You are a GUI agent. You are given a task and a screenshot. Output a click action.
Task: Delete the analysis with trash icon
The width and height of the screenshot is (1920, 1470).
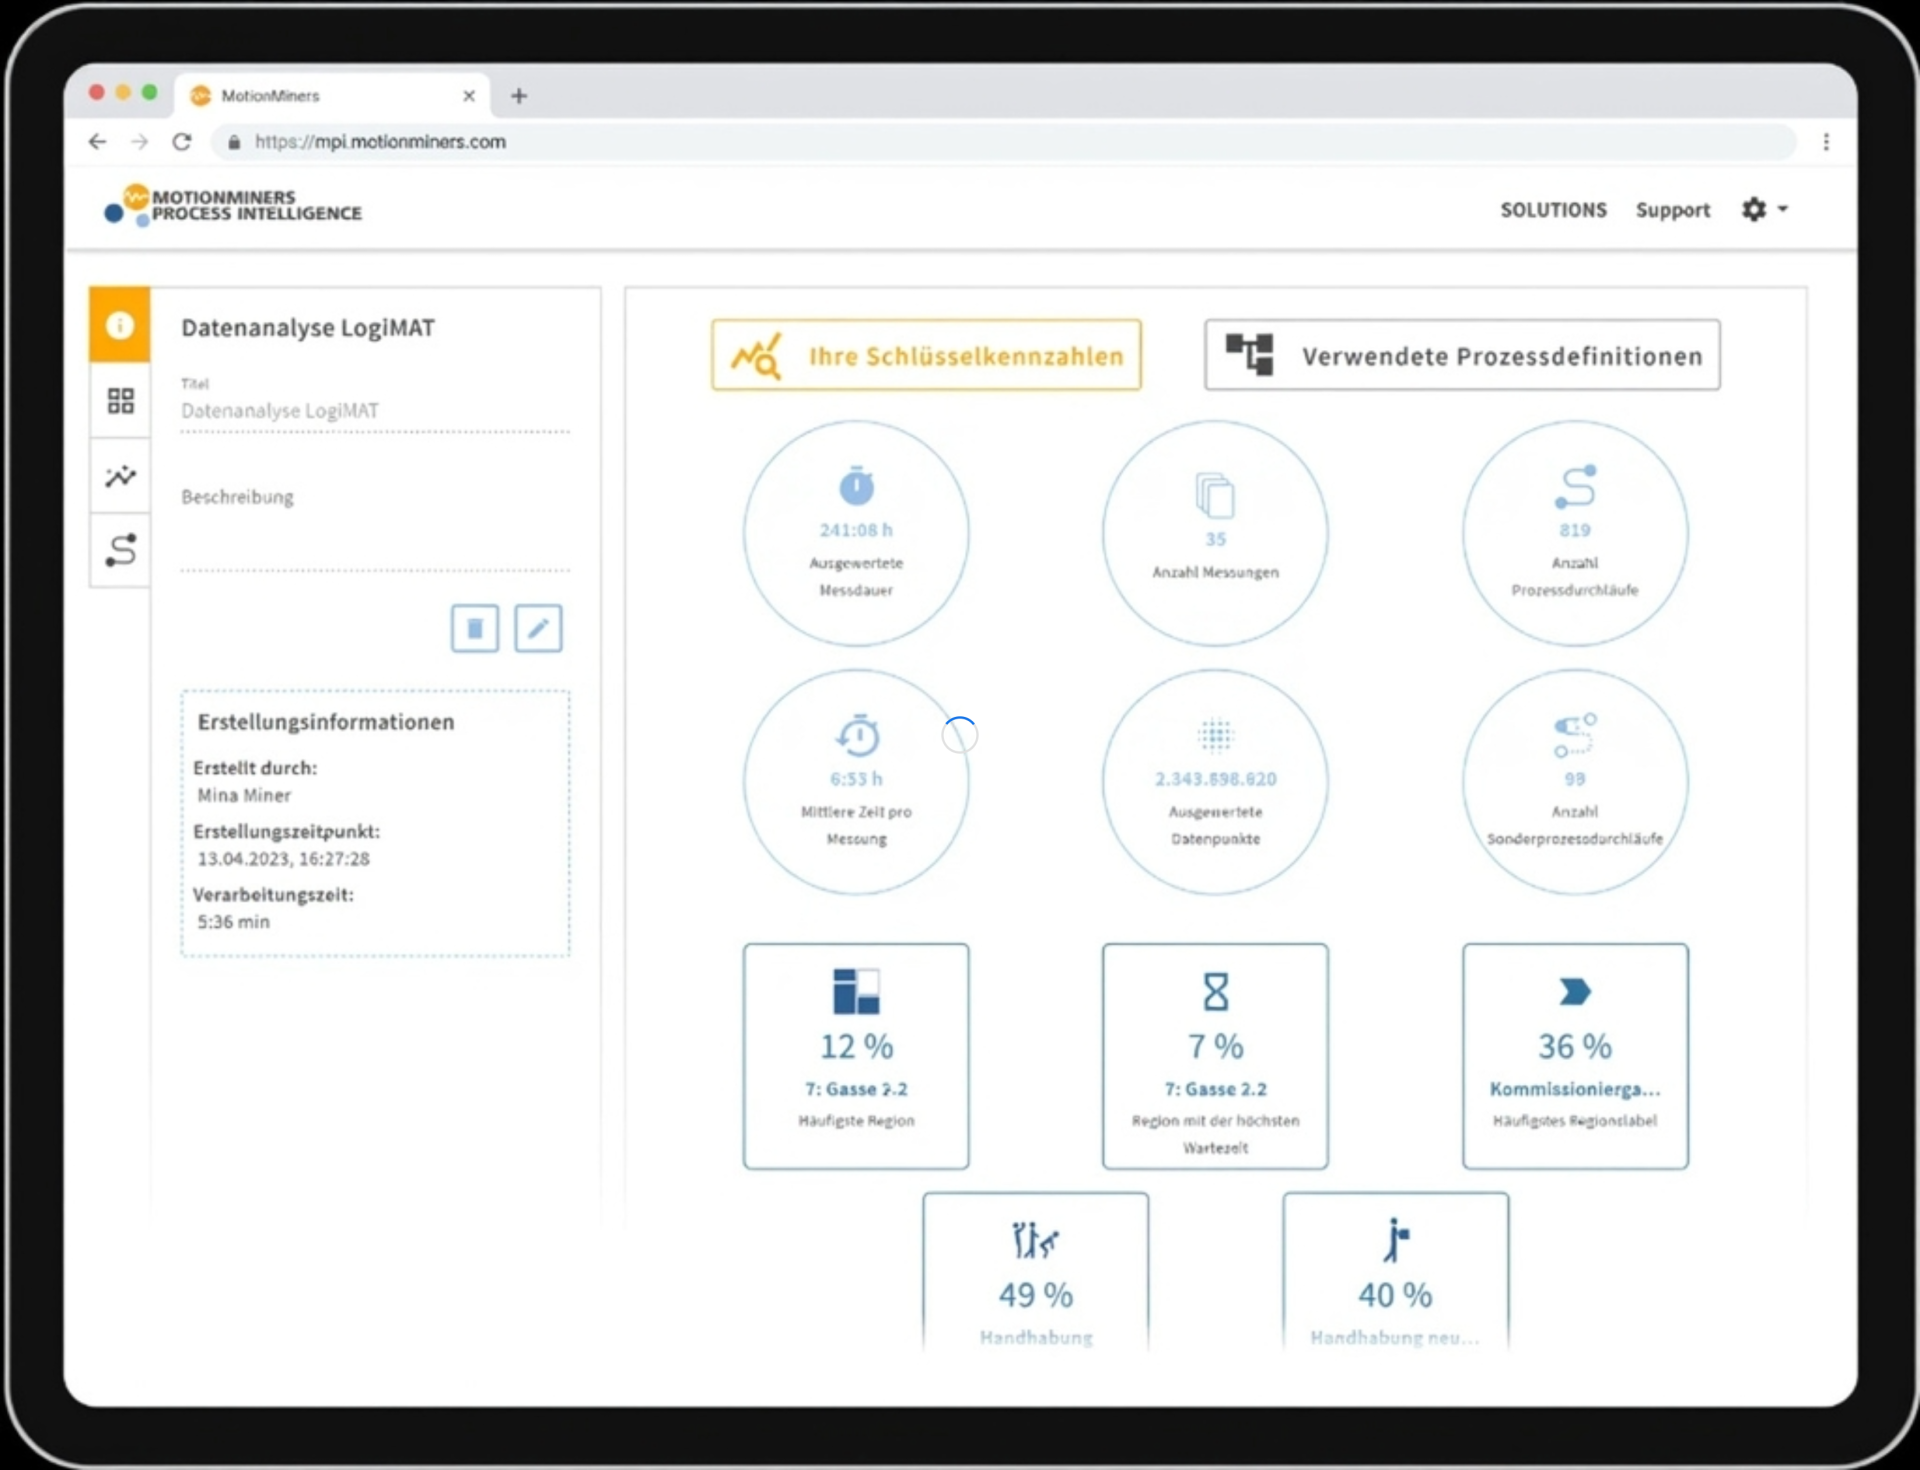pyautogui.click(x=475, y=628)
